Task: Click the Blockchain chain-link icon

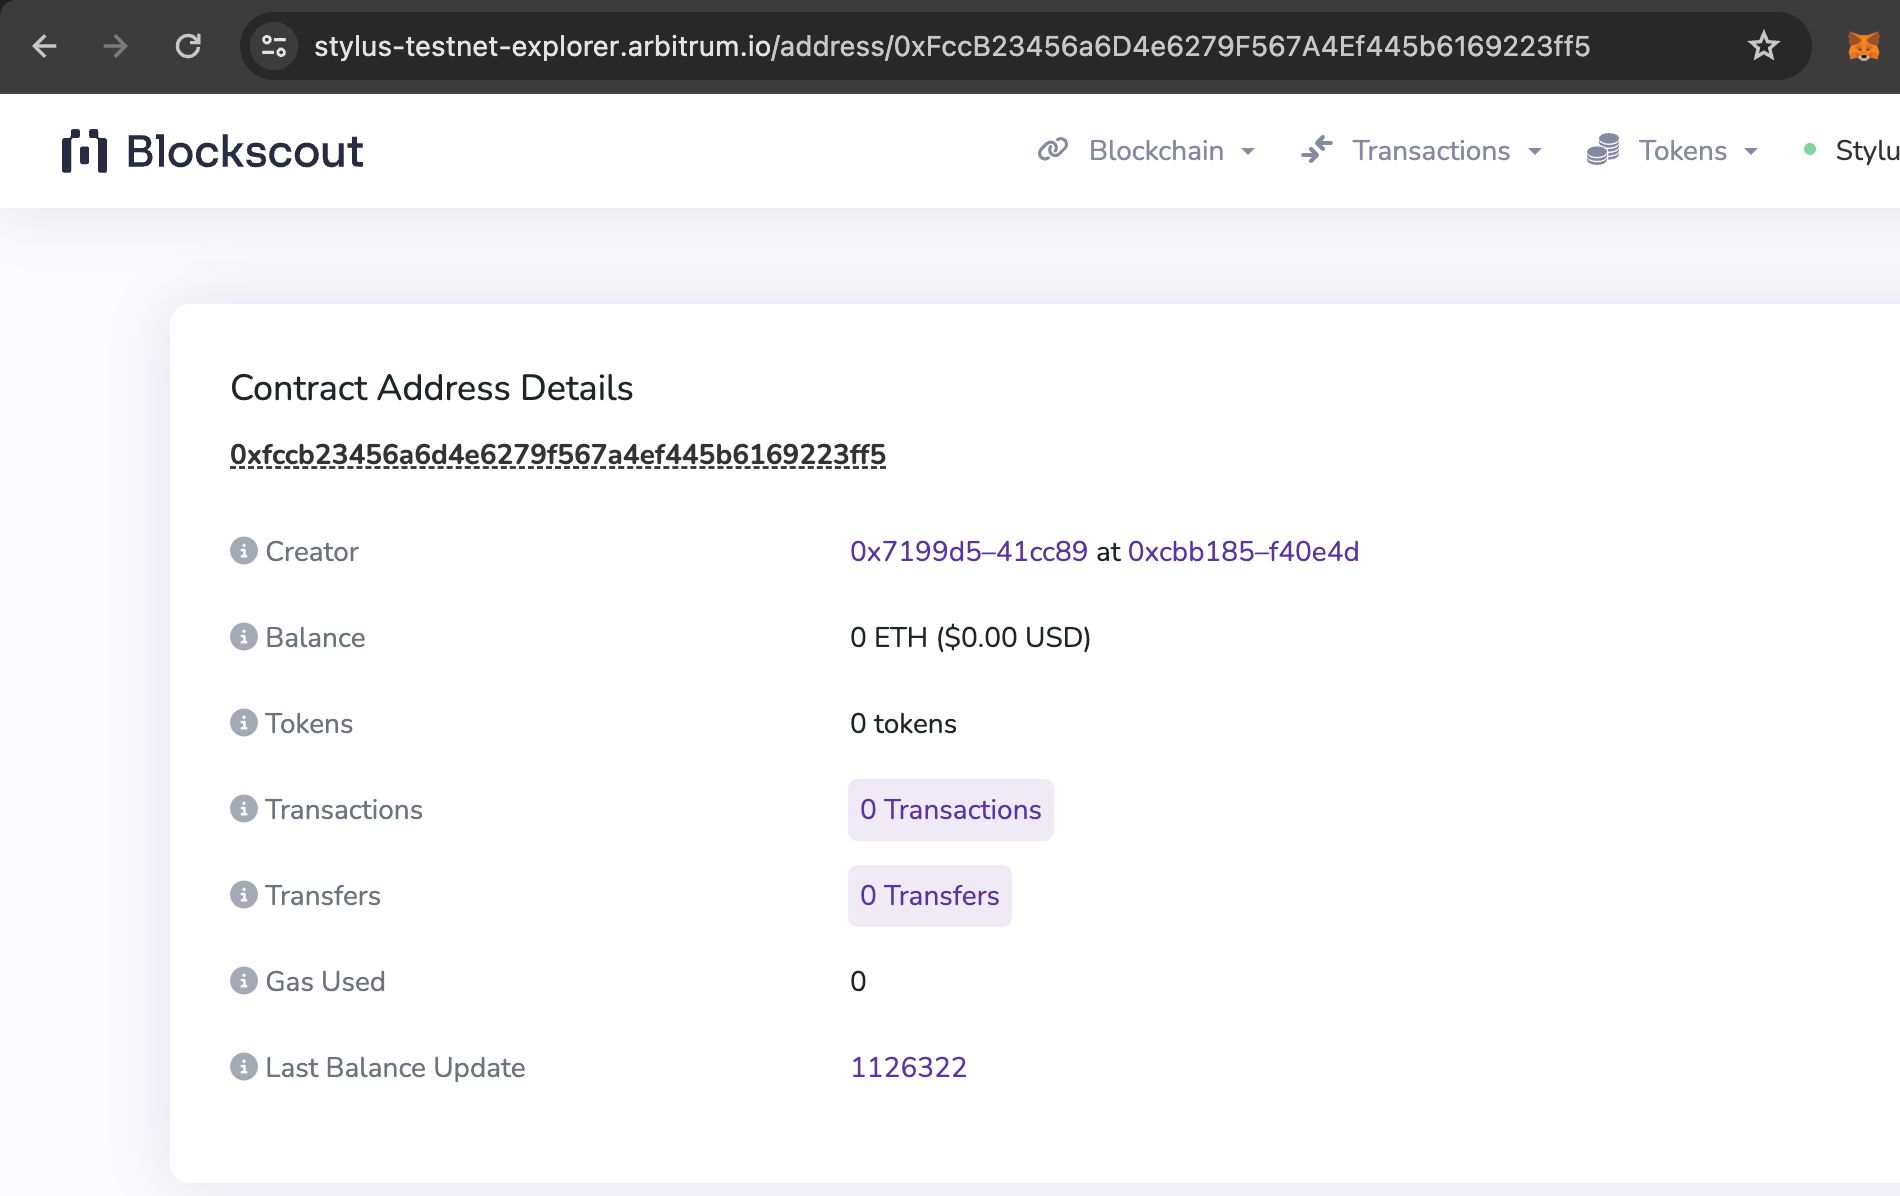Action: (x=1053, y=150)
